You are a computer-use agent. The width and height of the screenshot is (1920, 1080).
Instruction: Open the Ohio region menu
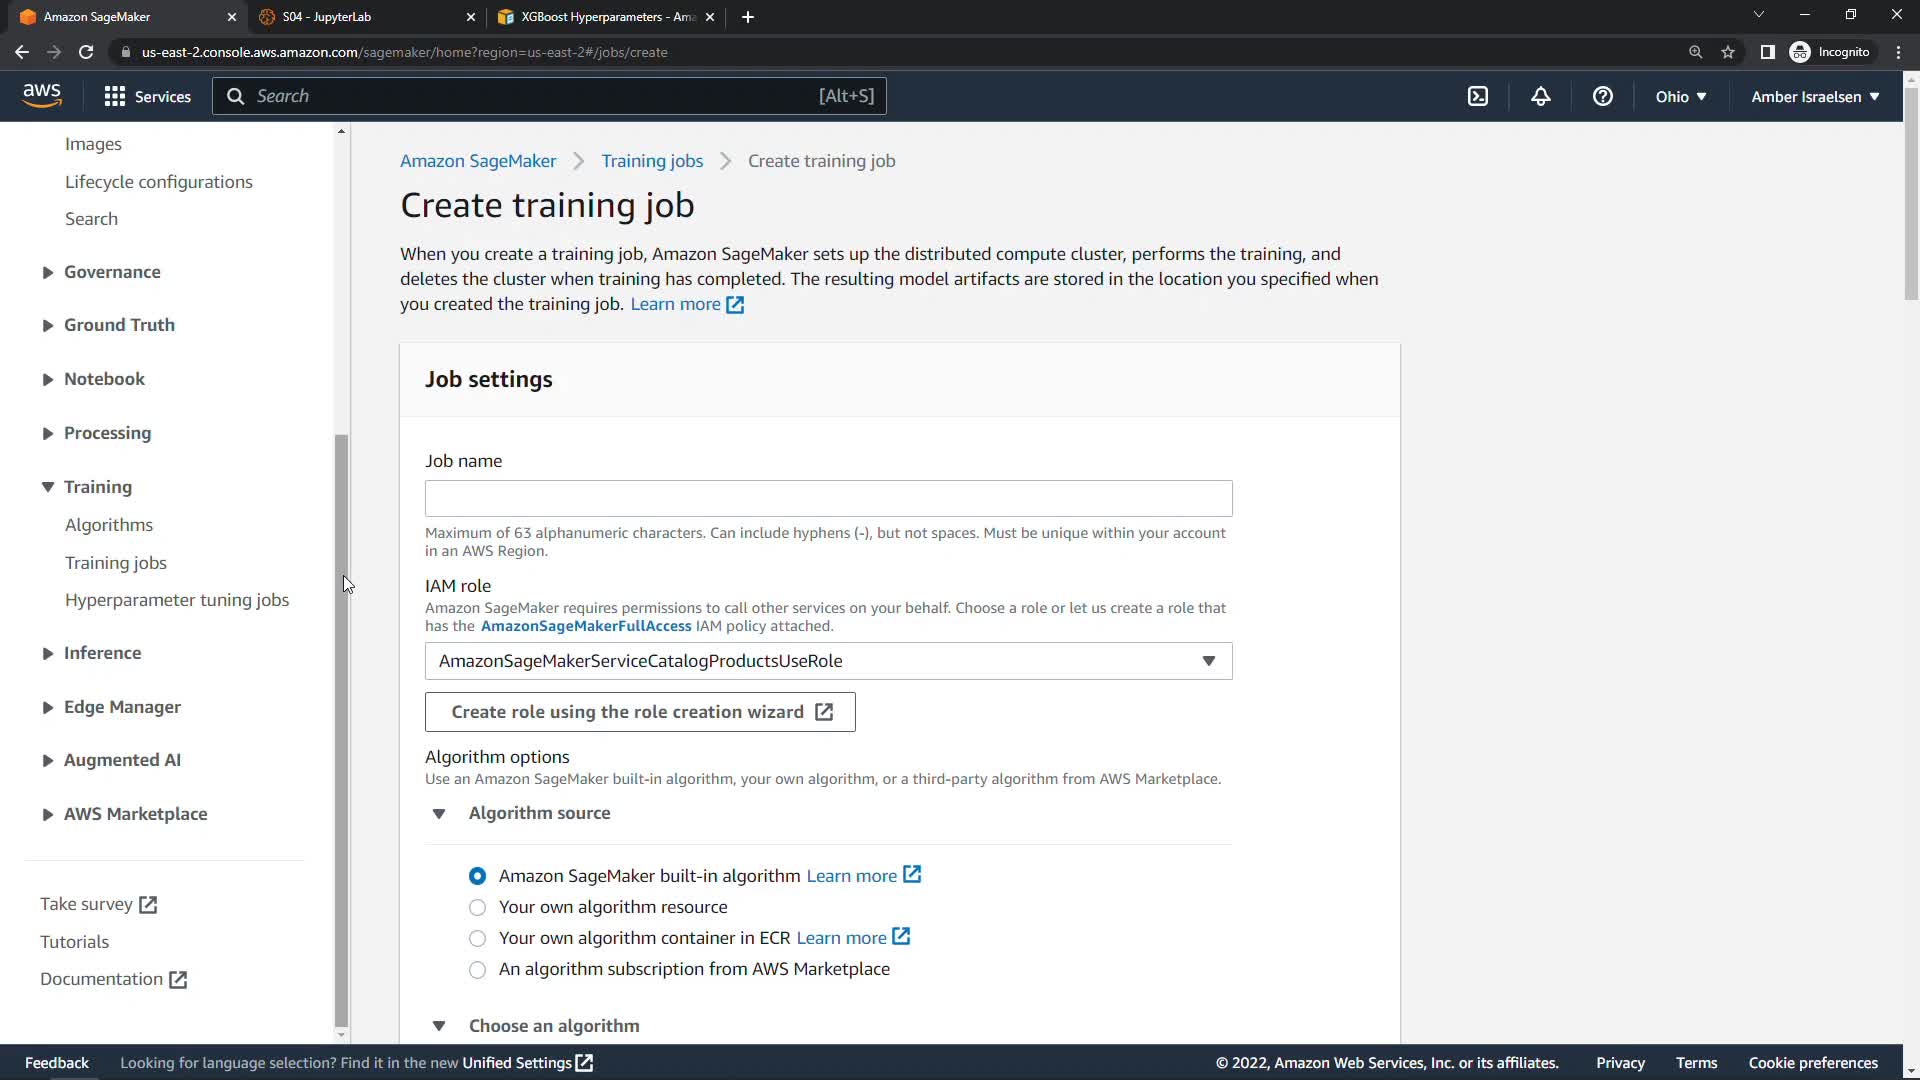tap(1680, 96)
